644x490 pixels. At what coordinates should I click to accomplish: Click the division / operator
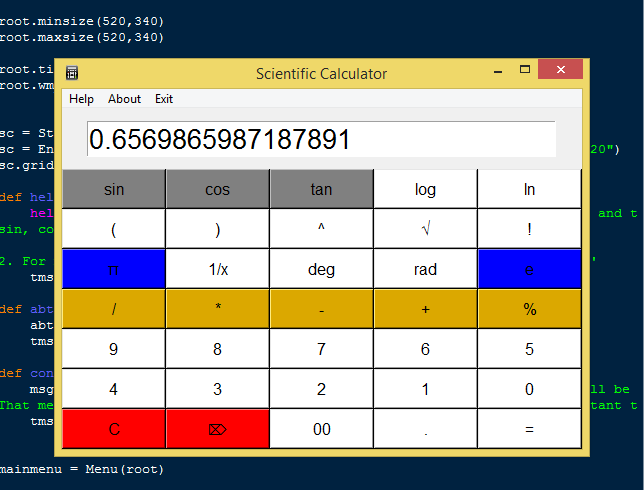click(x=114, y=309)
